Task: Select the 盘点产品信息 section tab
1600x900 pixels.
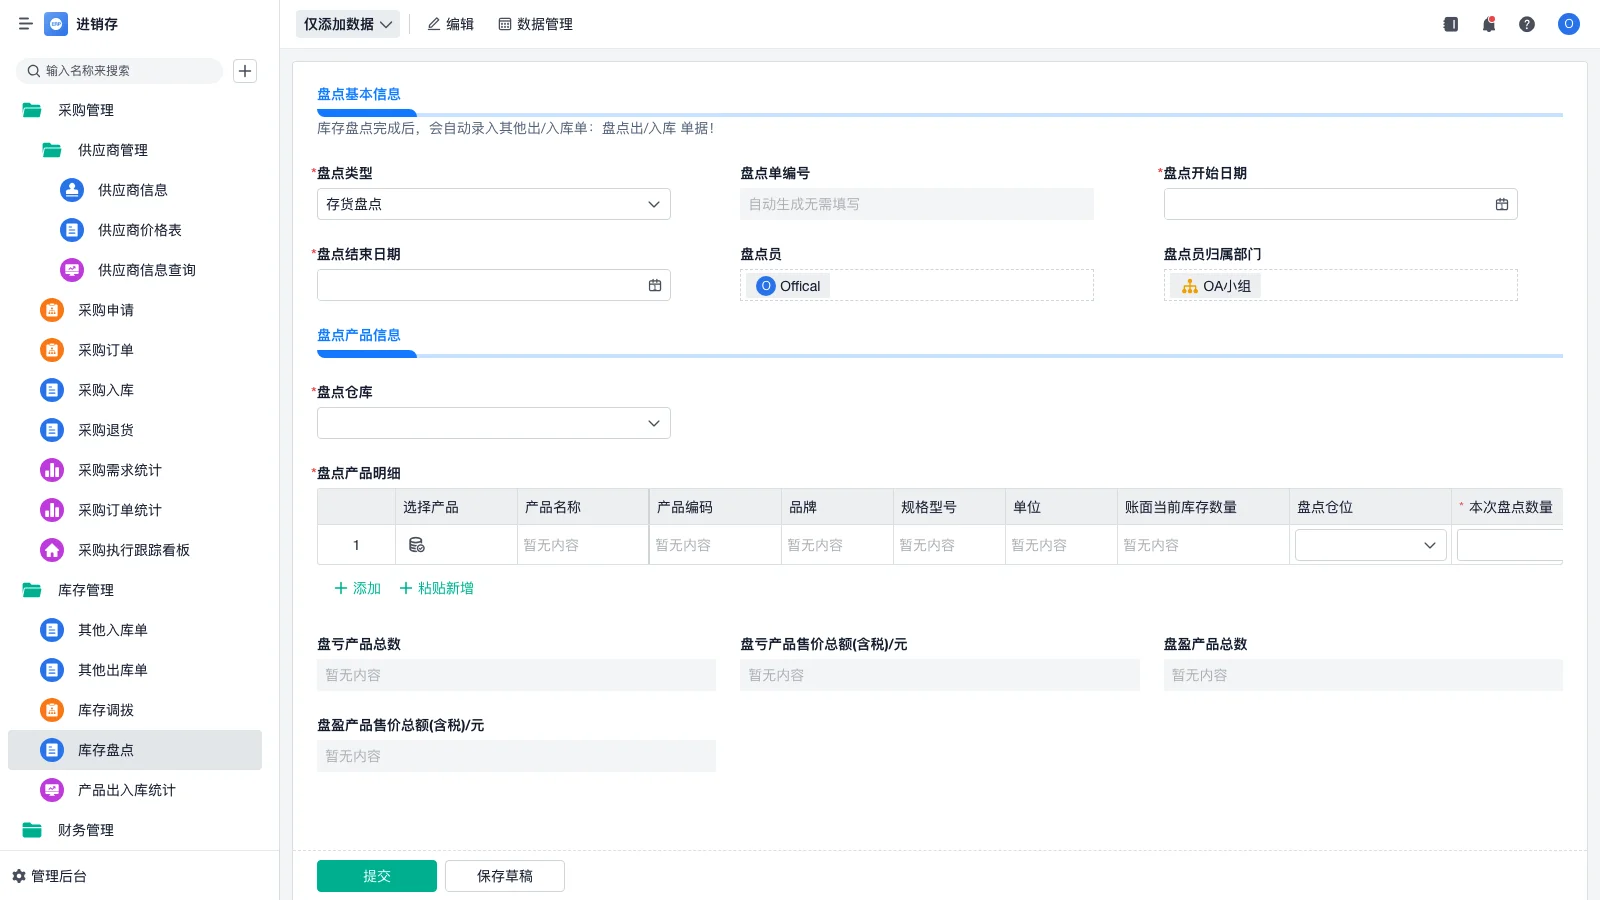Action: pyautogui.click(x=359, y=335)
